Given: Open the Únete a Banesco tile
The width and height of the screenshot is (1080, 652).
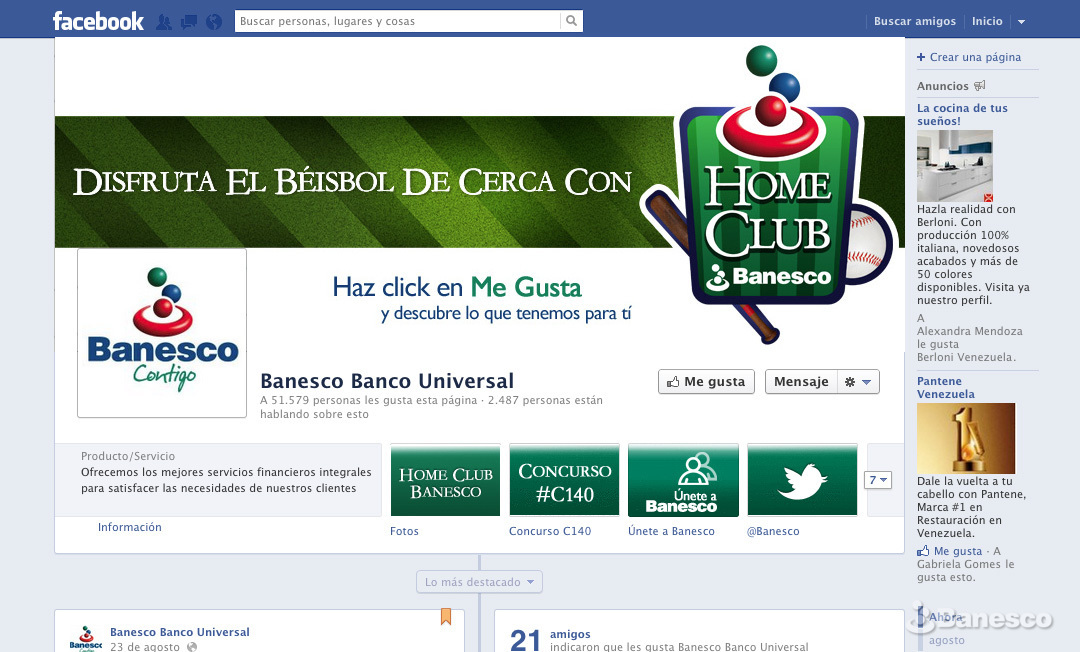Looking at the screenshot, I should click(683, 480).
